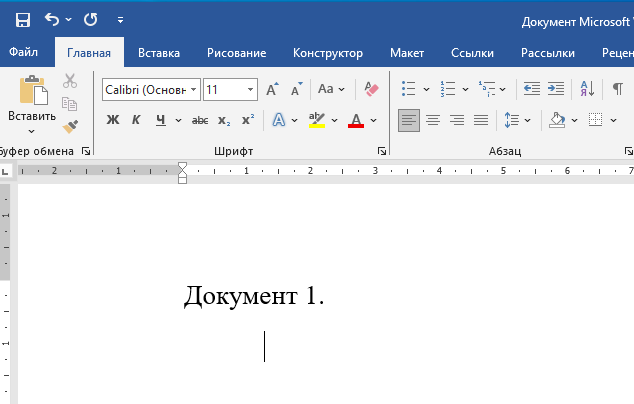The image size is (634, 404).
Task: Clear all formatting with eraser icon
Action: pyautogui.click(x=371, y=89)
